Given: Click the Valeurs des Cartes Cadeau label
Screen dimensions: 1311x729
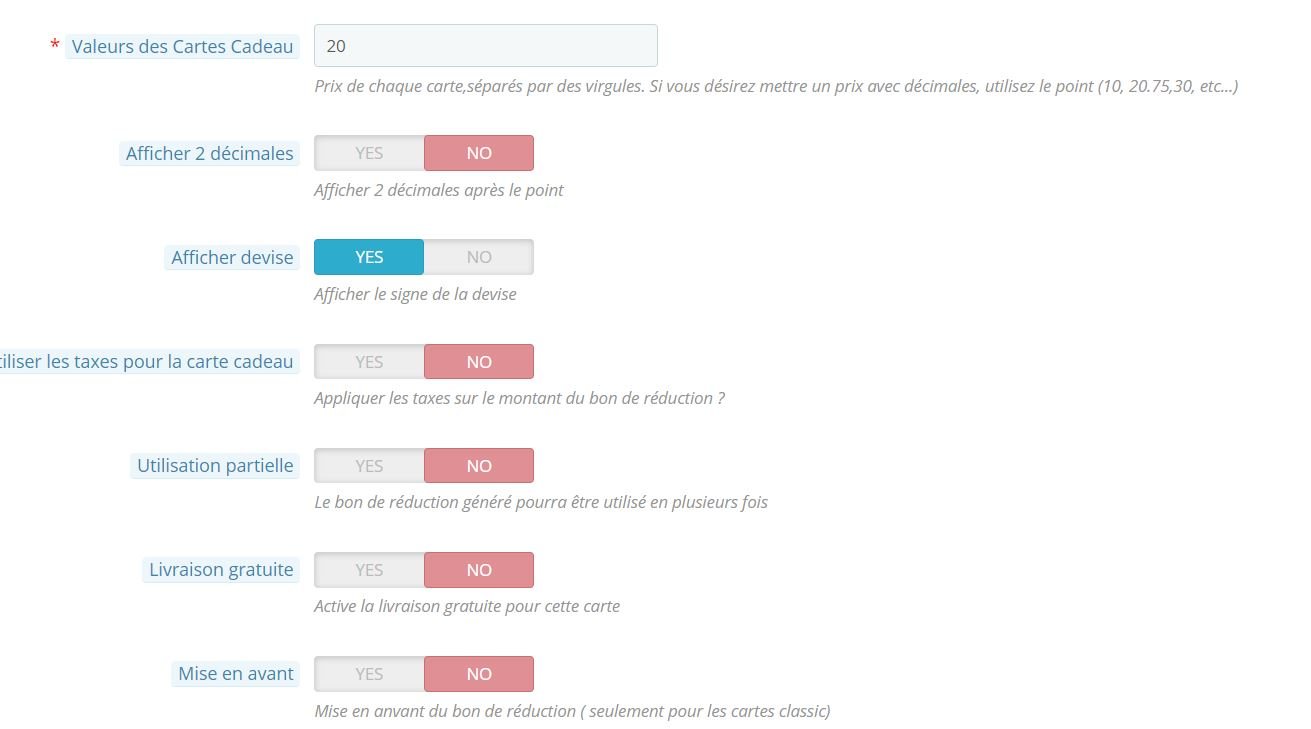Looking at the screenshot, I should pyautogui.click(x=183, y=46).
